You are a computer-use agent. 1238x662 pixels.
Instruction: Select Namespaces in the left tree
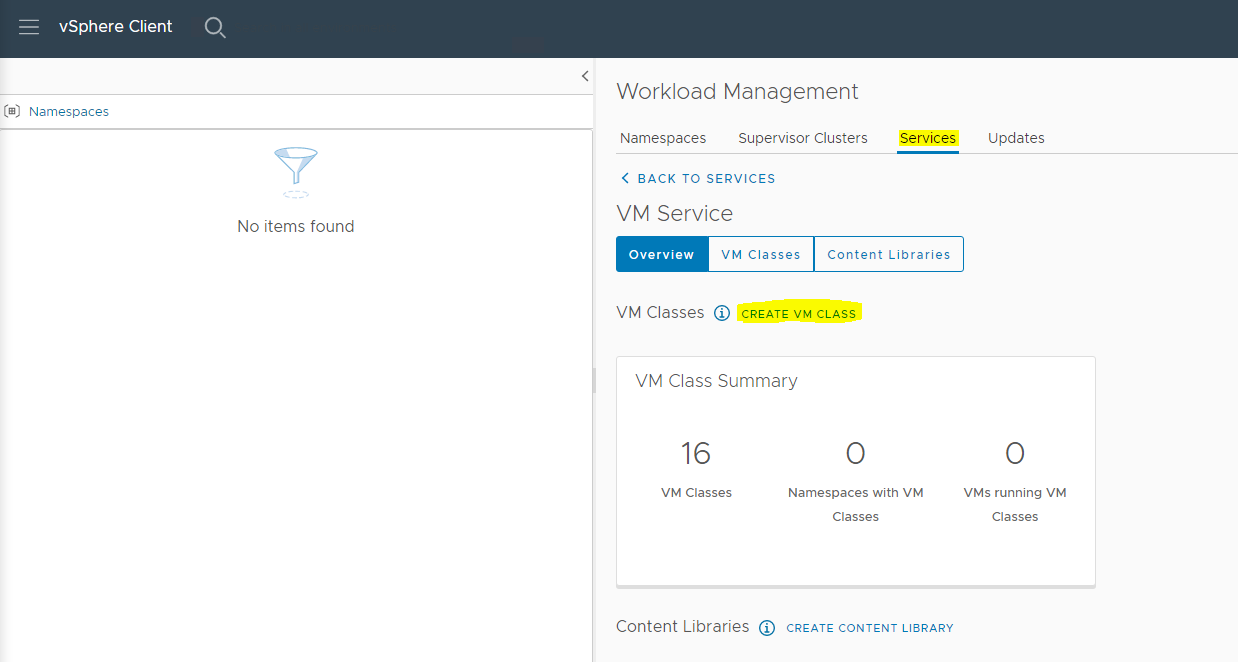click(69, 112)
